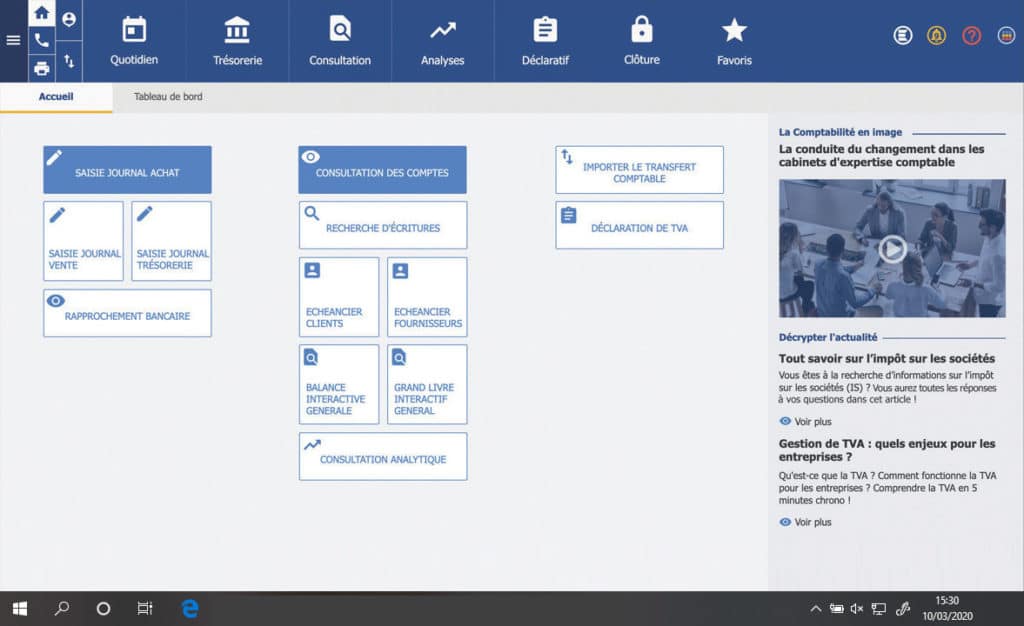Image resolution: width=1024 pixels, height=626 pixels.
Task: Click the user profile icon
Action: click(x=68, y=16)
